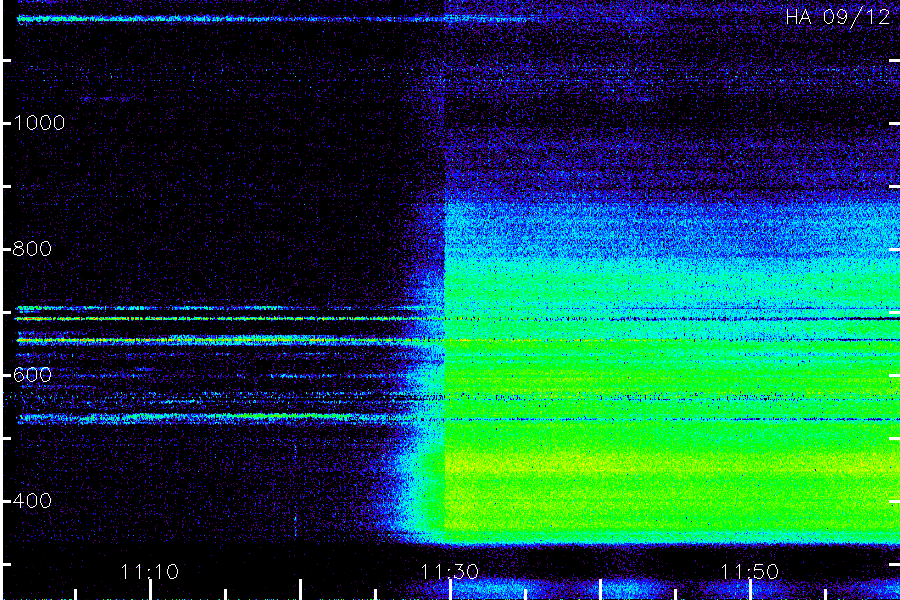Screen dimensions: 900x600
Task: Click the 800 frequency axis label
Action: click(x=32, y=249)
